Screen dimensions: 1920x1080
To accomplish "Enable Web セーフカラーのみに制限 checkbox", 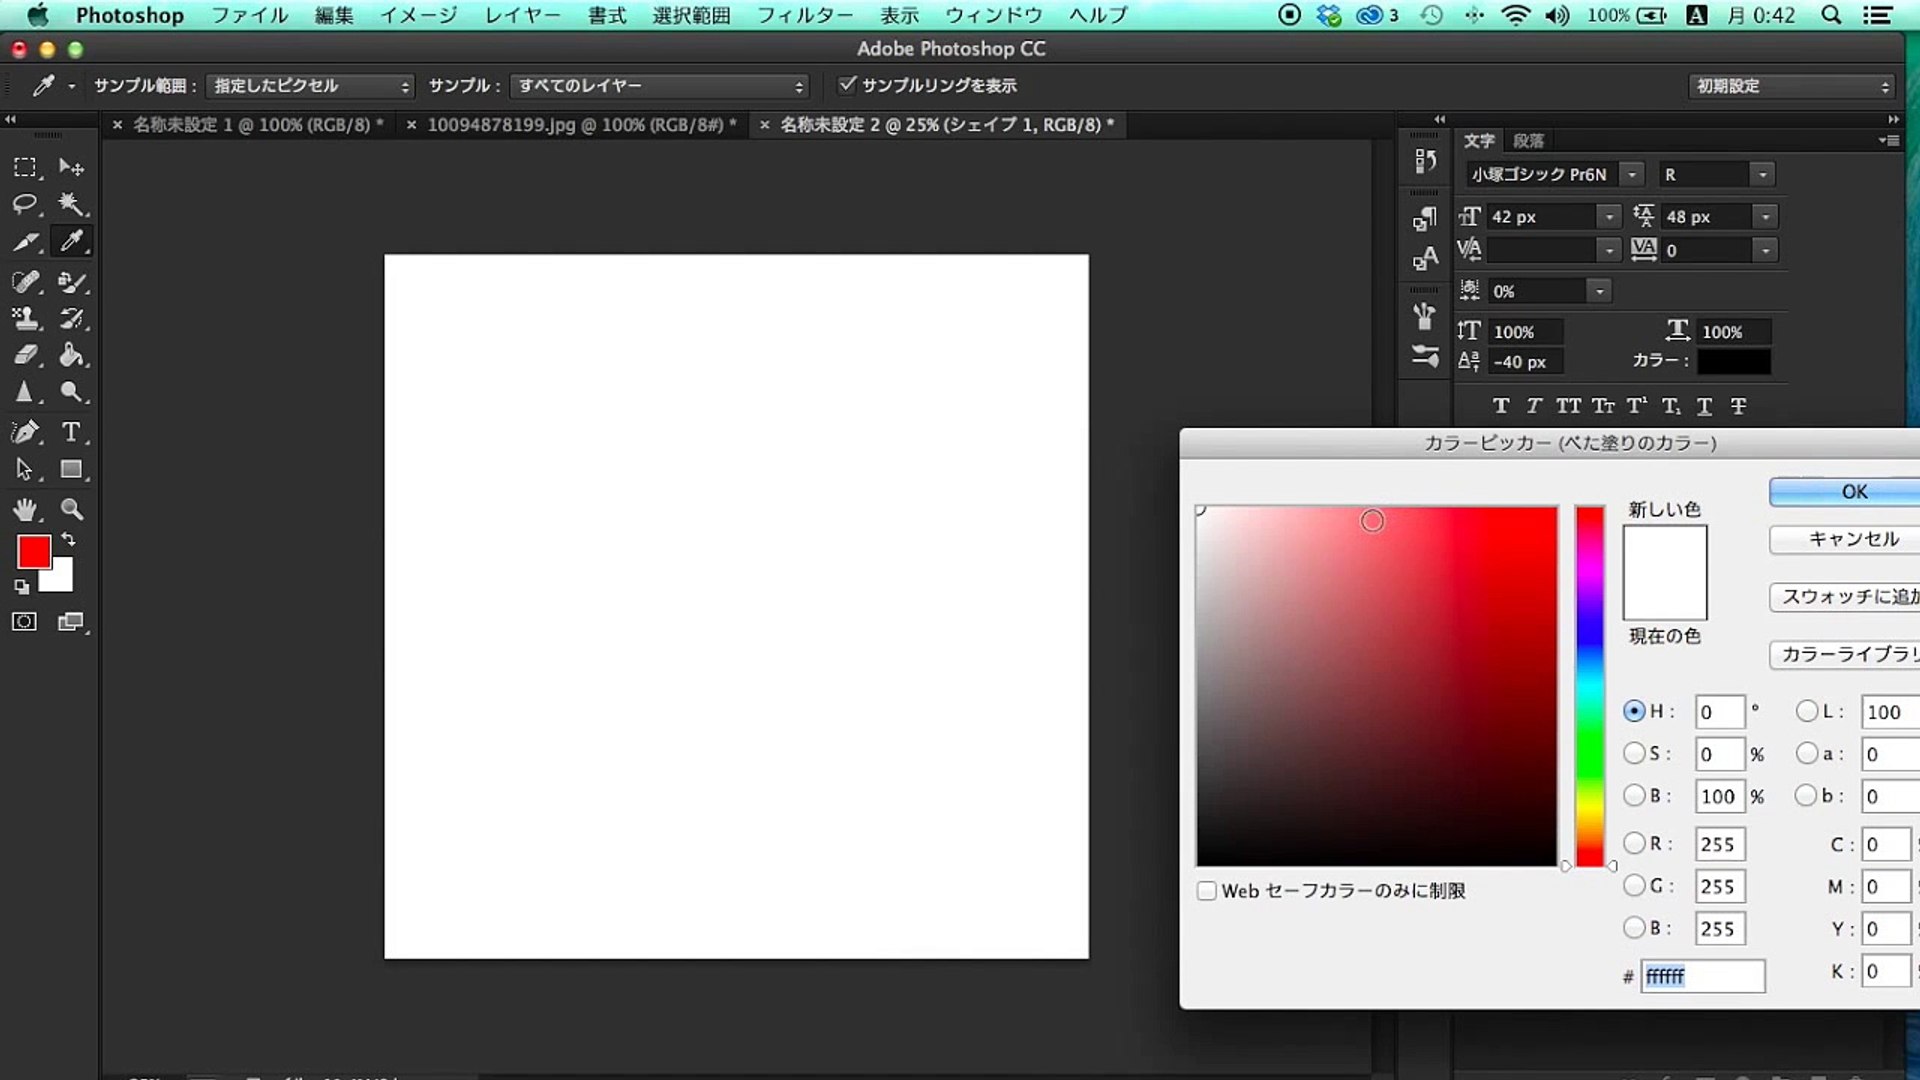I will (x=1207, y=891).
